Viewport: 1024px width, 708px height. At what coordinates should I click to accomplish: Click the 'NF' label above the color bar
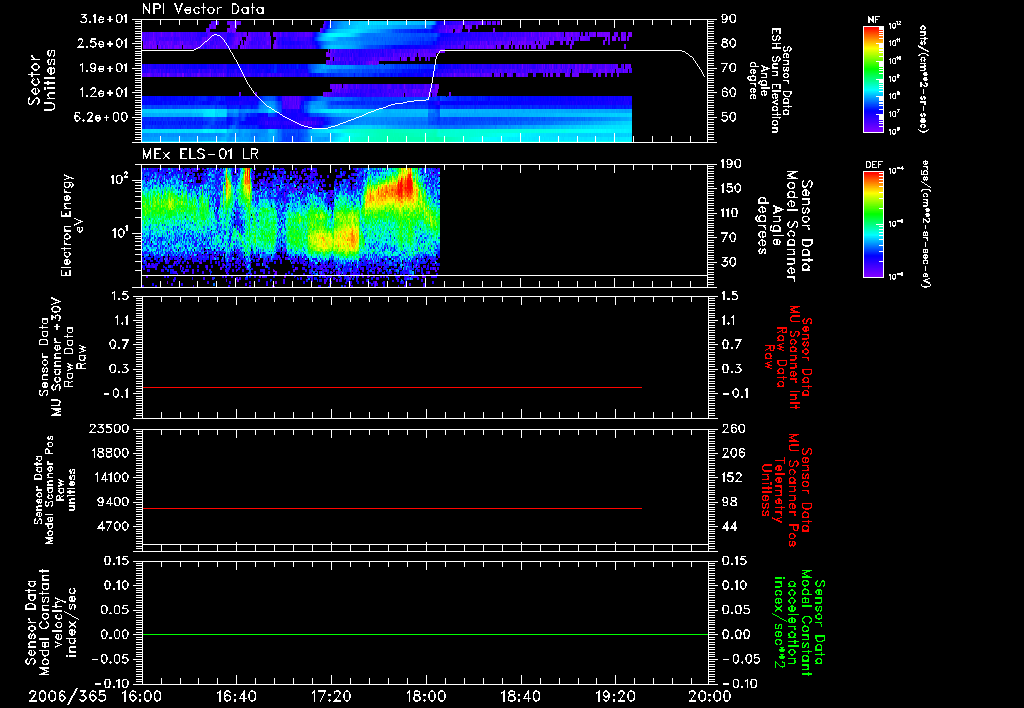coord(873,20)
